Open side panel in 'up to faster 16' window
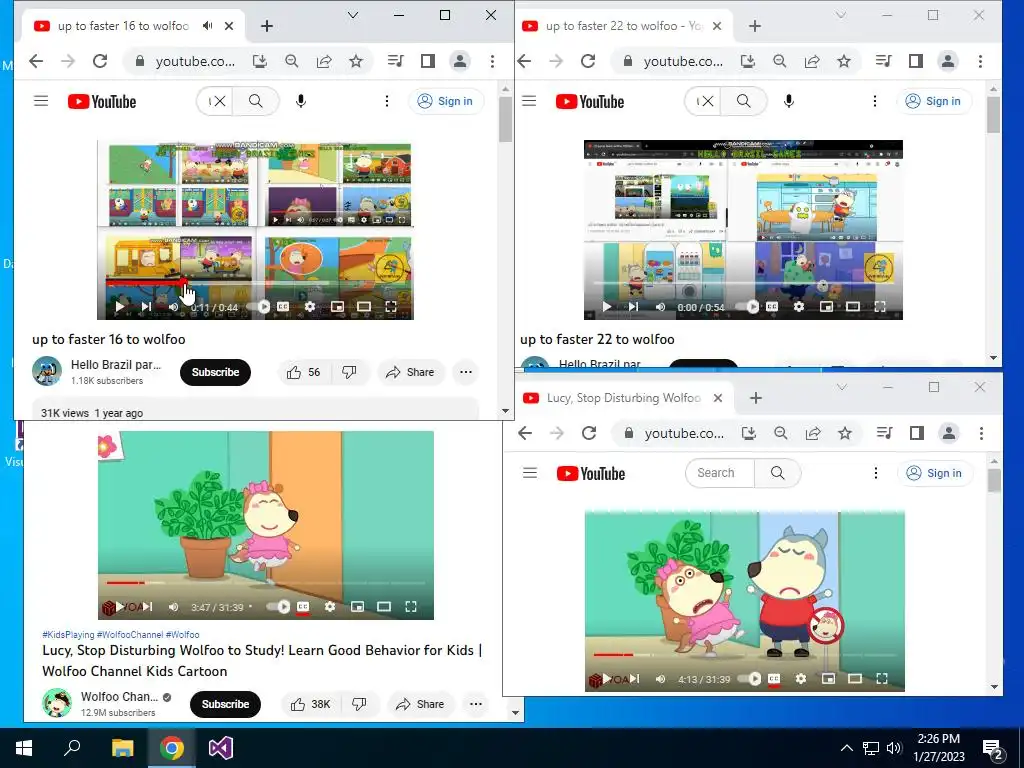1024x768 pixels. tap(428, 61)
